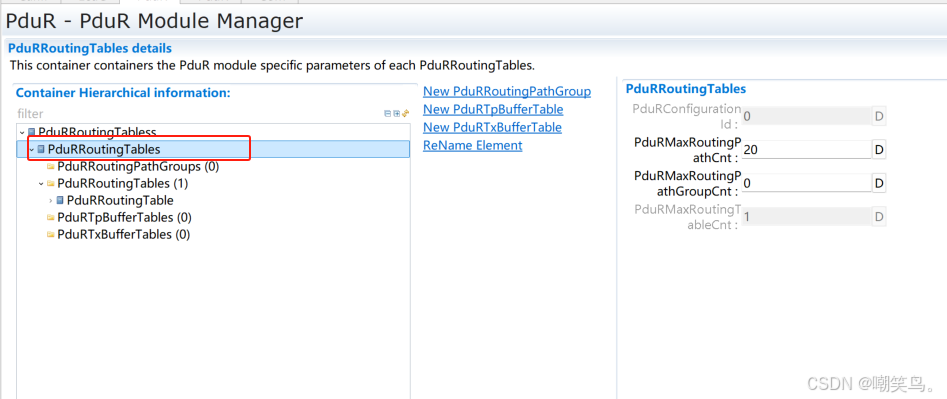Click the expand all icon above the tree
This screenshot has width=947, height=399.
397,113
